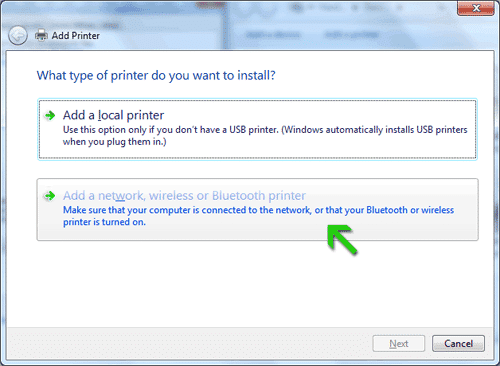Click the Add Printer title text
The image size is (500, 366).
coord(76,36)
